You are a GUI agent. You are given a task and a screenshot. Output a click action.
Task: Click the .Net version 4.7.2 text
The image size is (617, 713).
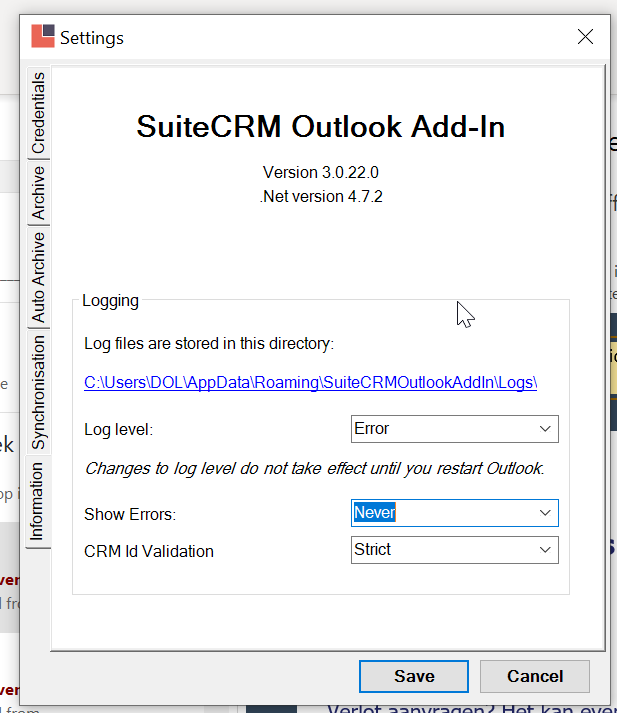[x=321, y=196]
